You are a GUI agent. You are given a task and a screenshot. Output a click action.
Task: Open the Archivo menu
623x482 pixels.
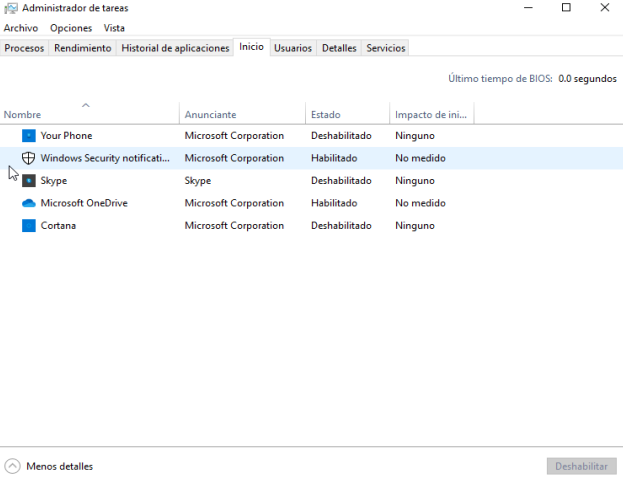coord(20,28)
